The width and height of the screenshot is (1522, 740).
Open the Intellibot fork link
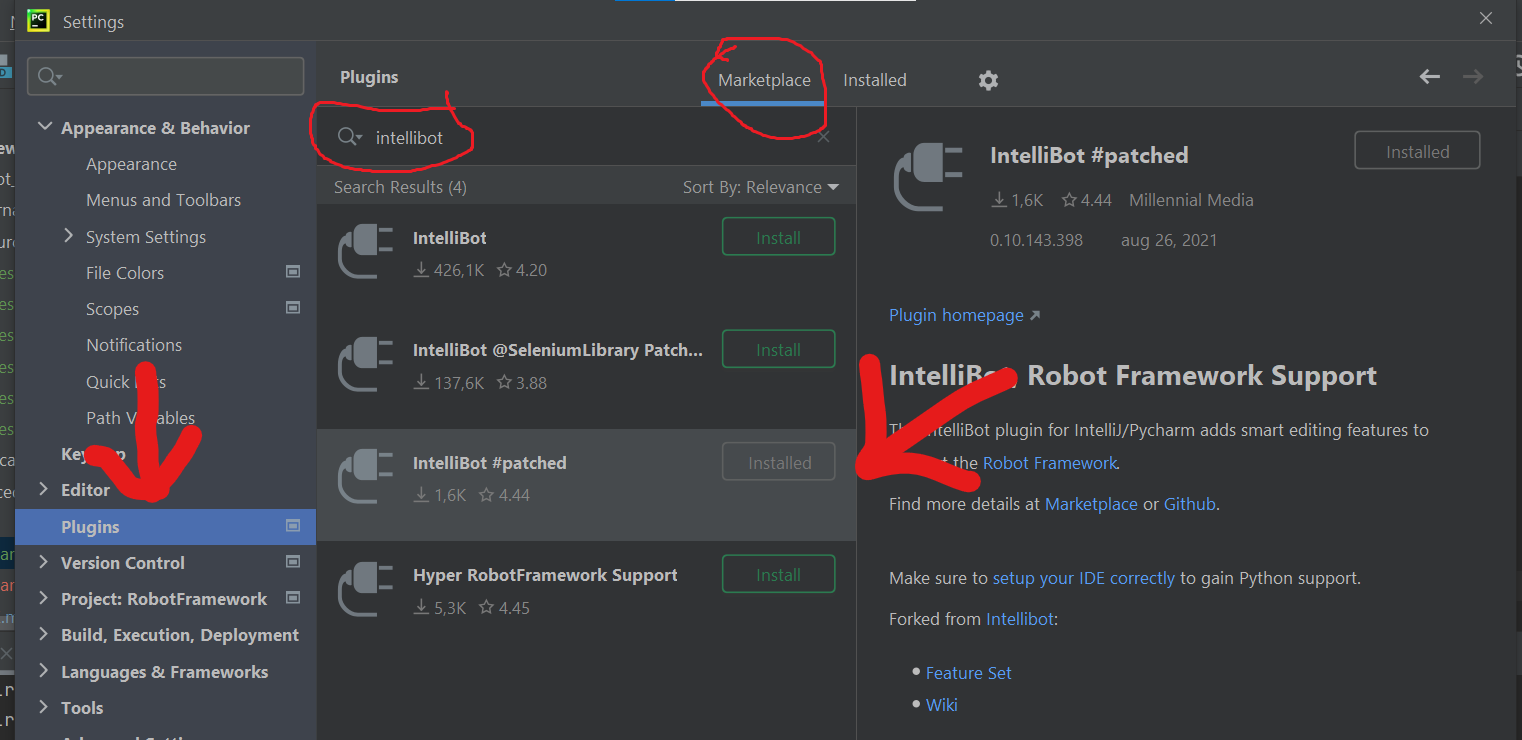click(x=1020, y=619)
